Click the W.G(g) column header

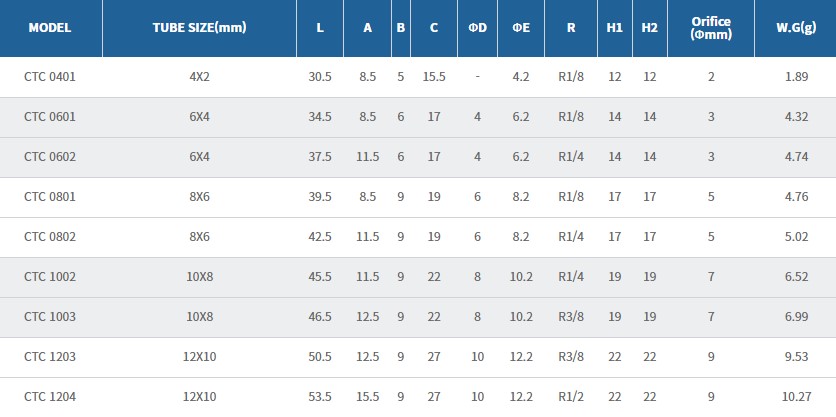(x=797, y=28)
